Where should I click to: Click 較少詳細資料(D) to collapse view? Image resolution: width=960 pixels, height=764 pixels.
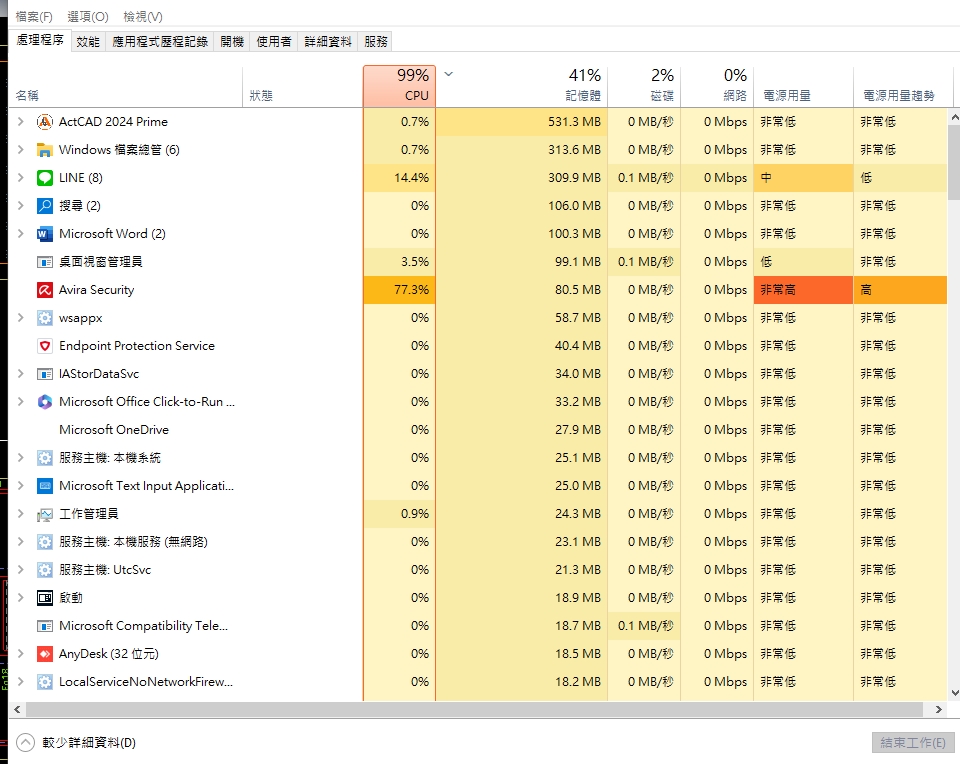click(x=76, y=743)
